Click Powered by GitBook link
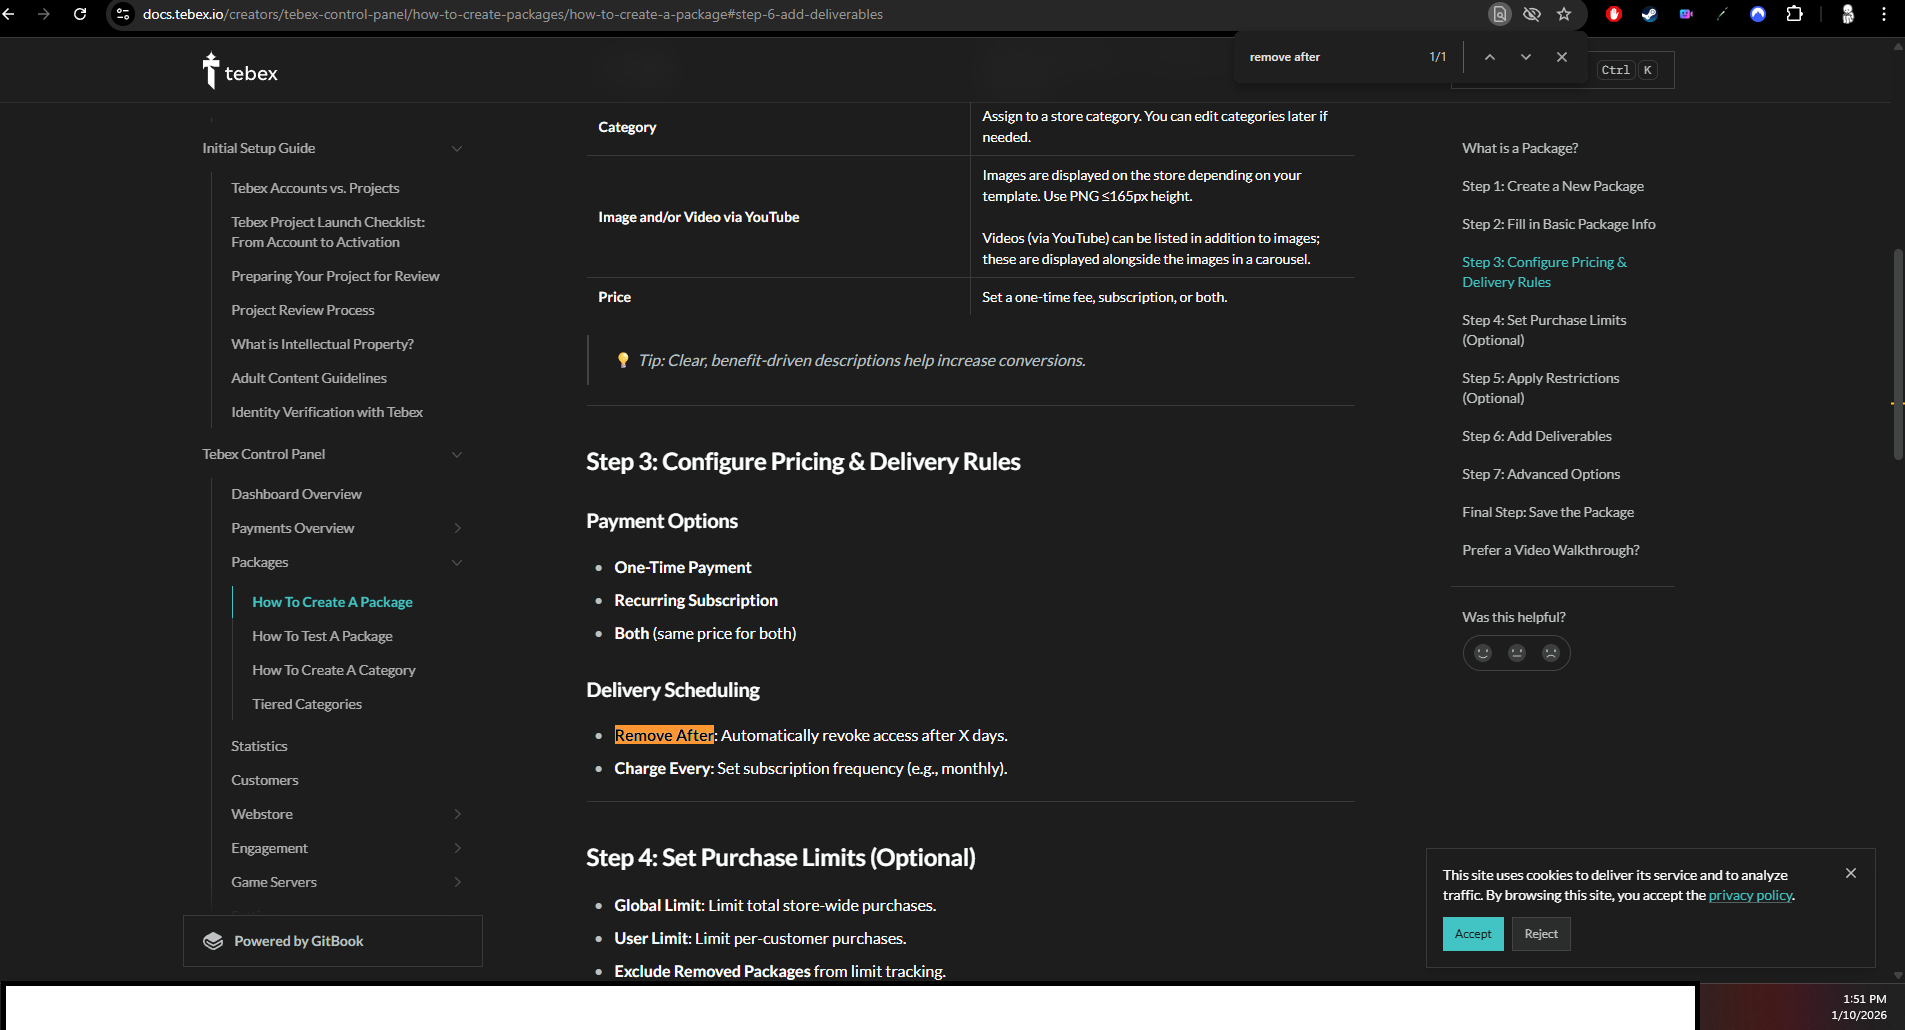 pyautogui.click(x=333, y=941)
